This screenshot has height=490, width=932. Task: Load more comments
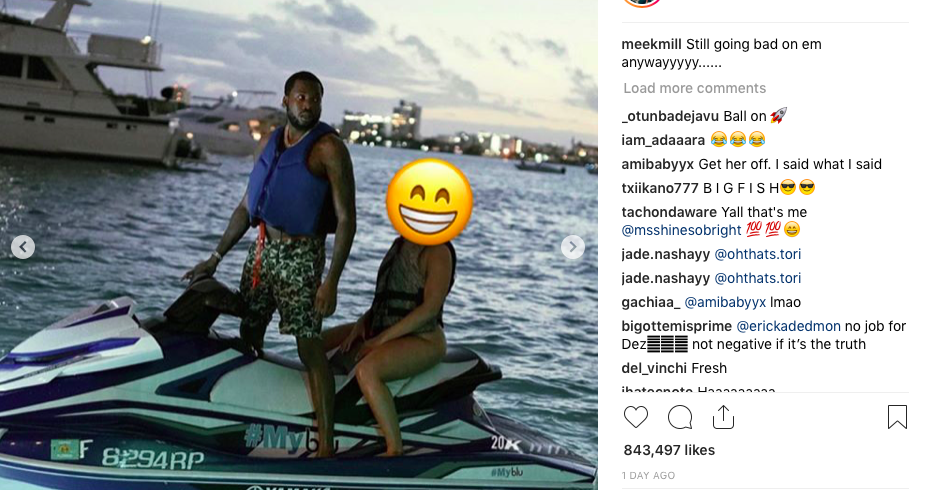(x=694, y=88)
